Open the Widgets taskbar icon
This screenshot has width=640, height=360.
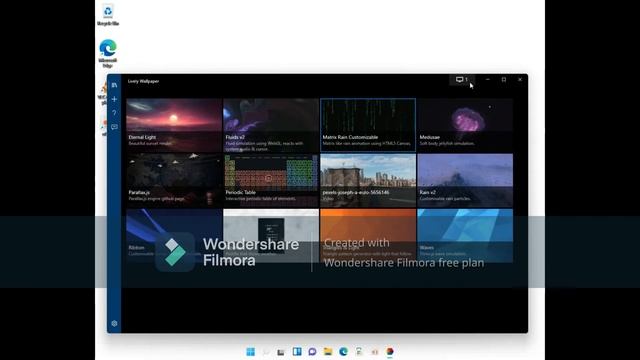[297, 351]
